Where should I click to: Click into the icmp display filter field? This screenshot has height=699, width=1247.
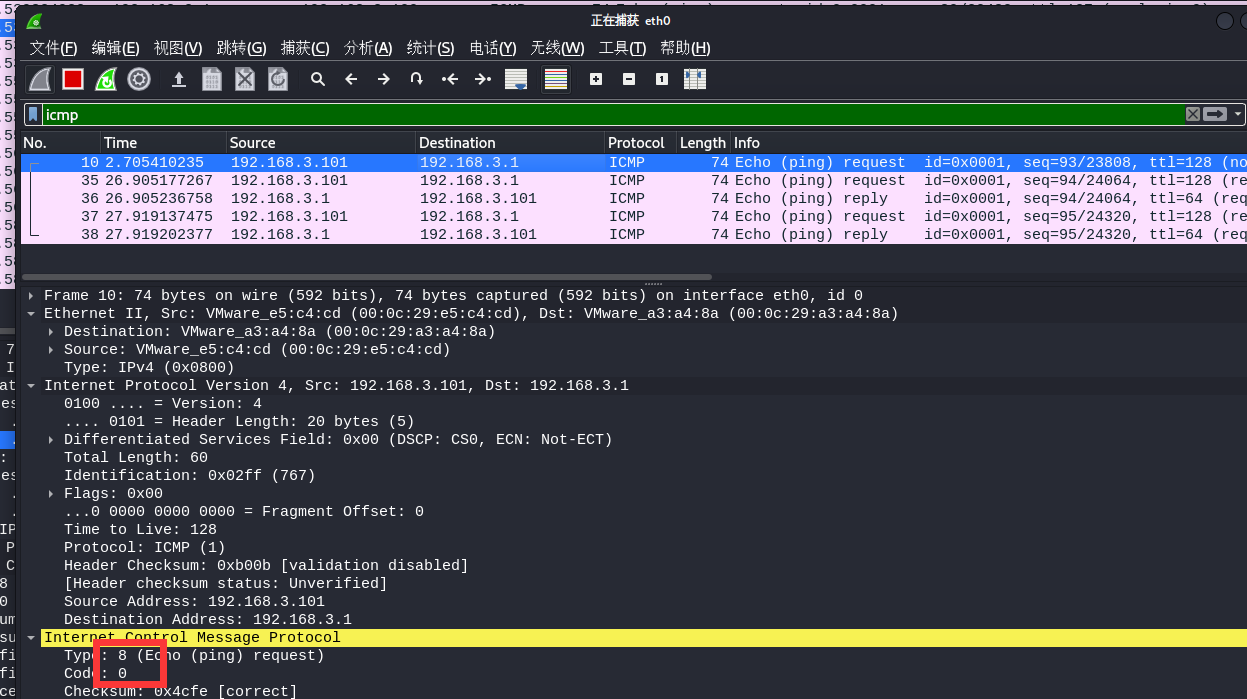[x=613, y=114]
